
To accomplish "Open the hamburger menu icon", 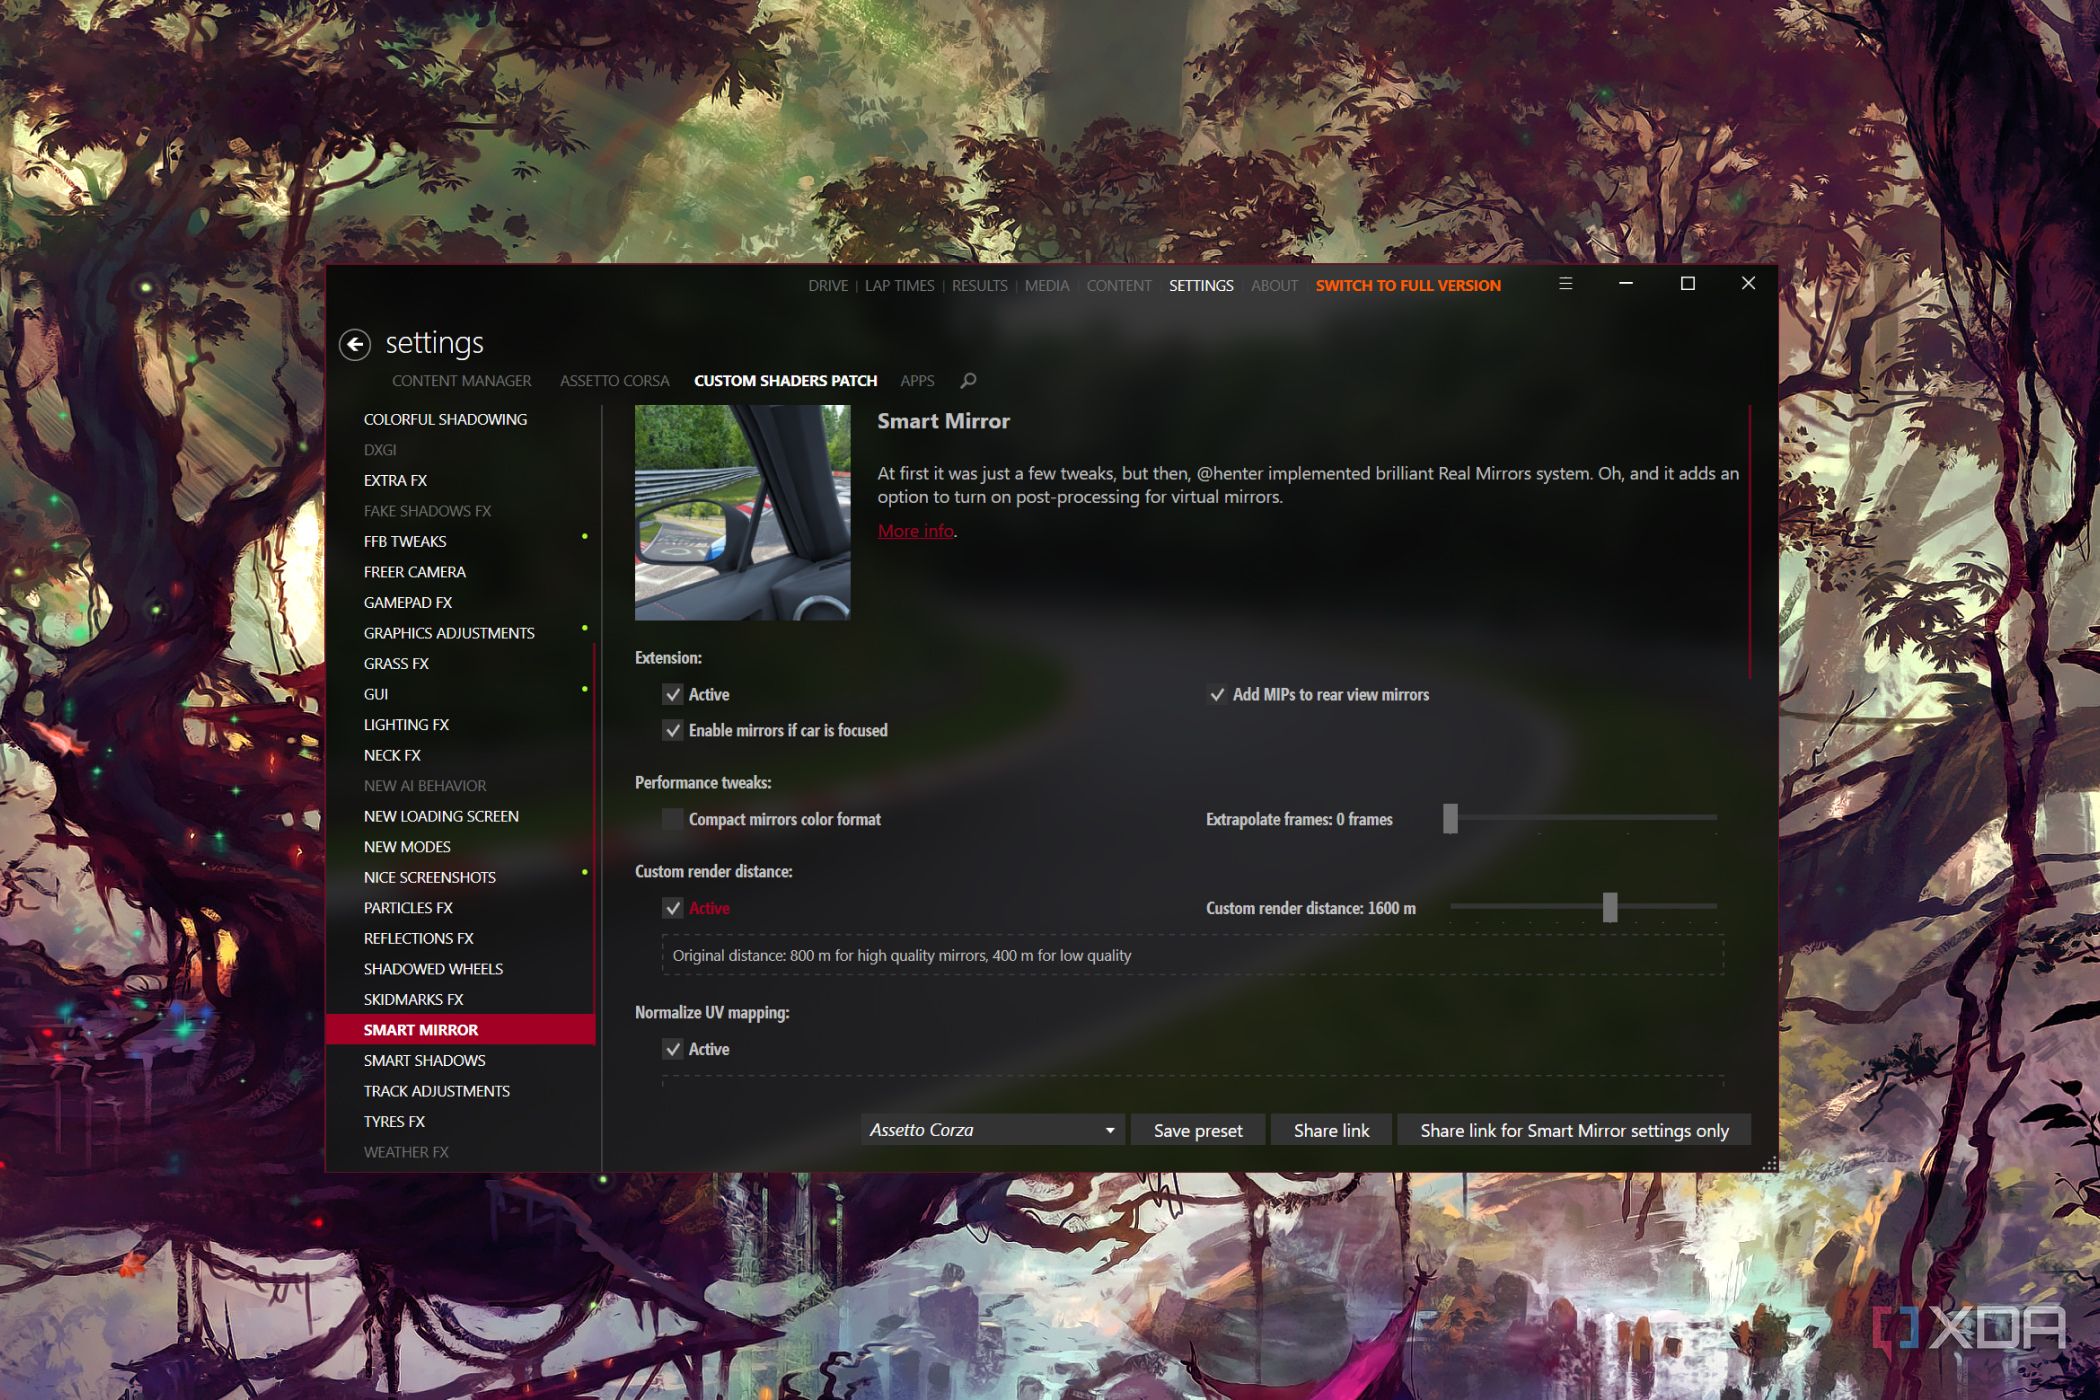I will [1566, 284].
